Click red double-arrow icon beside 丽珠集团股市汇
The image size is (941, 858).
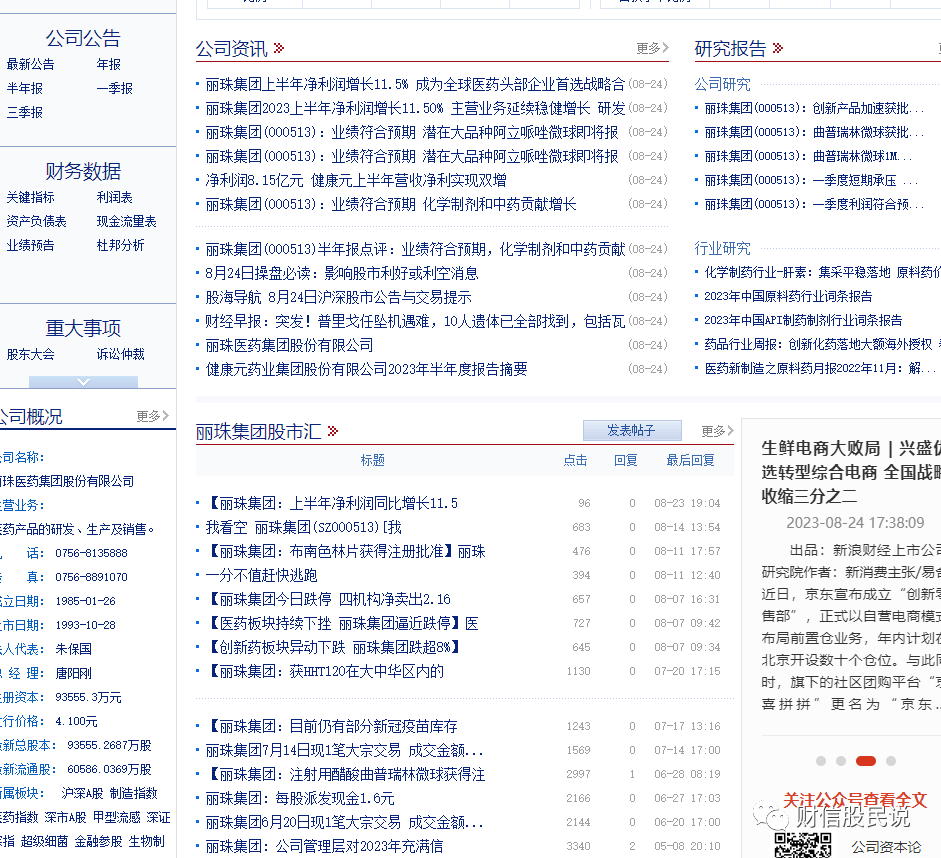click(333, 431)
